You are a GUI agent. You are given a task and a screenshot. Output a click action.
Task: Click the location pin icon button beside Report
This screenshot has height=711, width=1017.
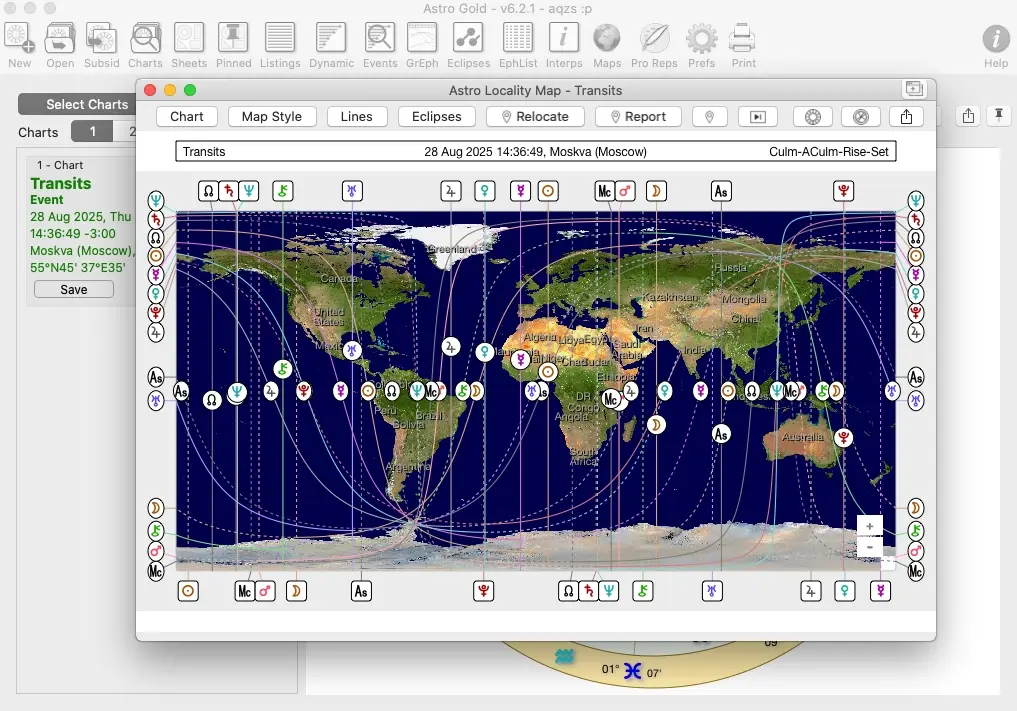tap(710, 117)
